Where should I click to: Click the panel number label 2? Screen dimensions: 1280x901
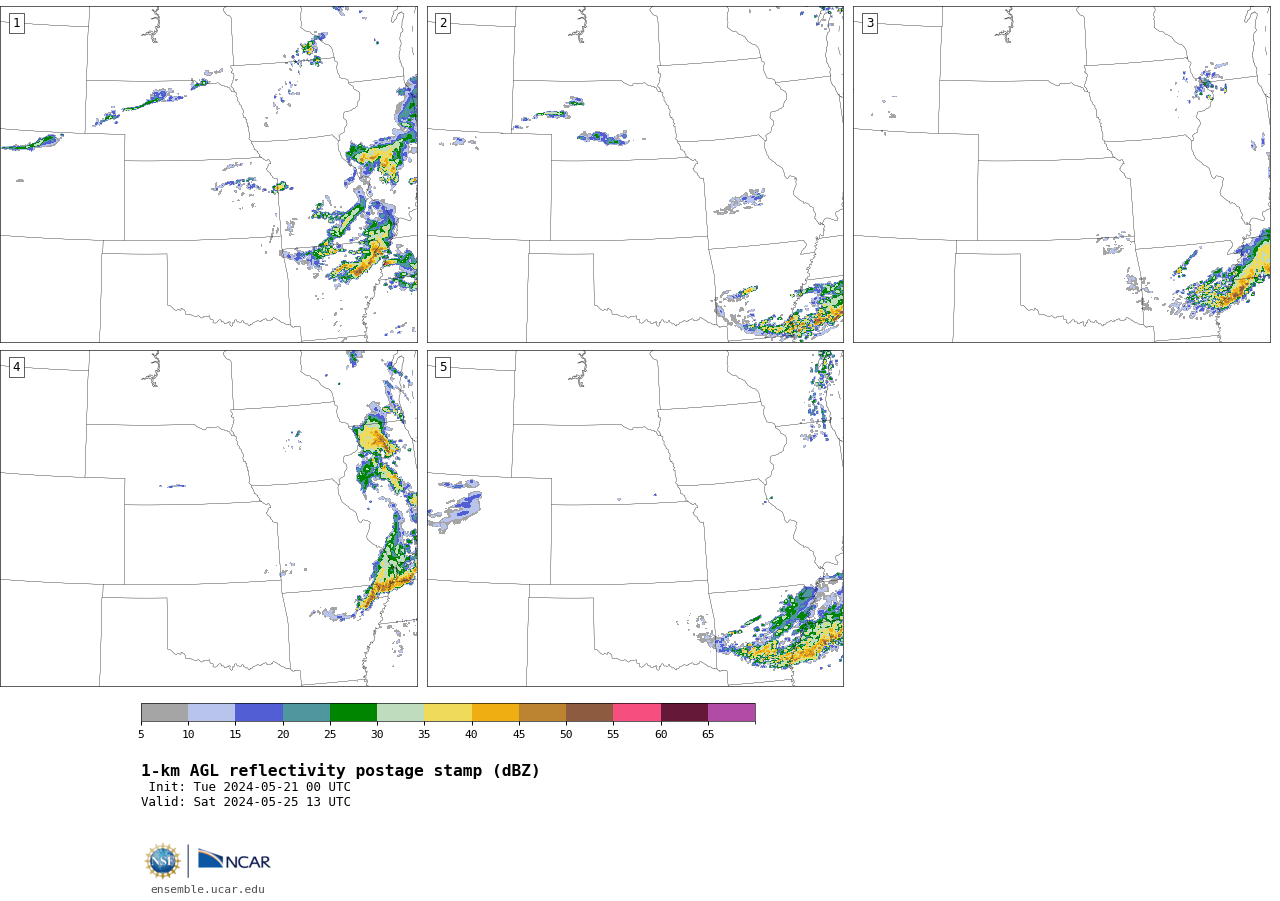[x=443, y=23]
